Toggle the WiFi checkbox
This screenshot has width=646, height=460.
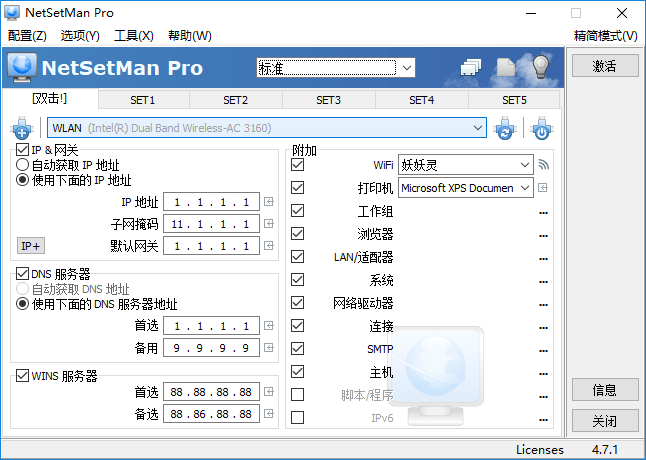[x=297, y=165]
